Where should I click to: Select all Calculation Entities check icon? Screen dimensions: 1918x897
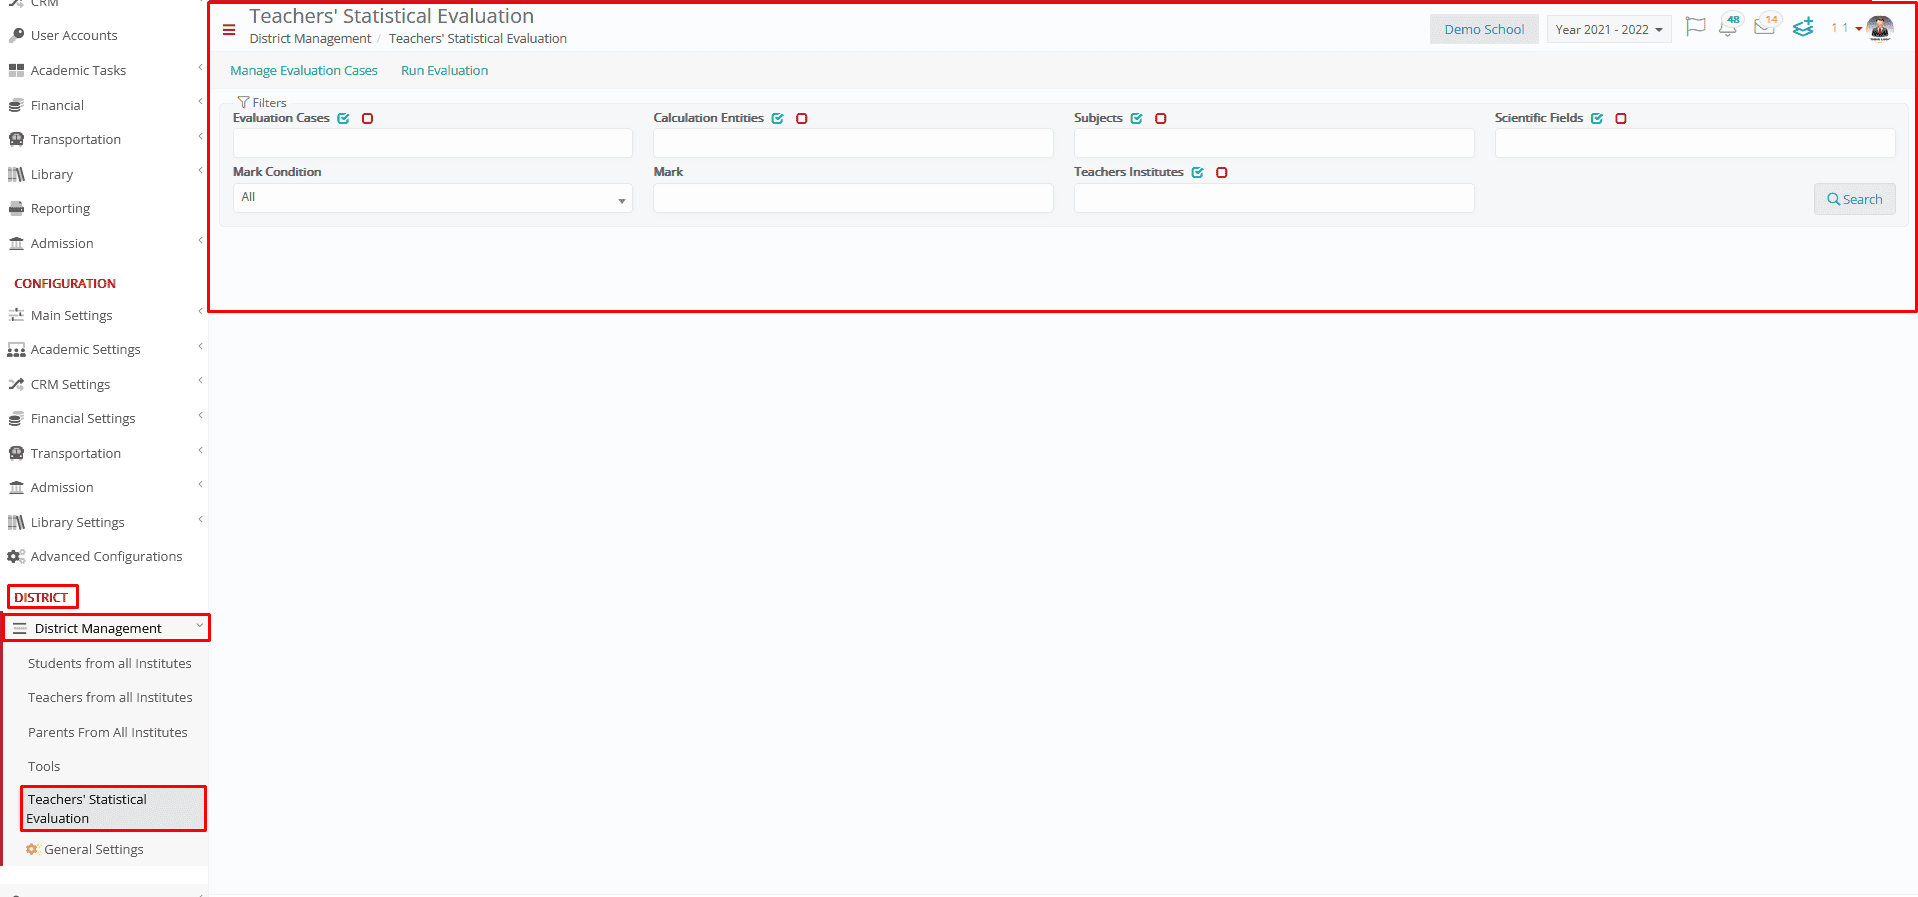tap(777, 118)
